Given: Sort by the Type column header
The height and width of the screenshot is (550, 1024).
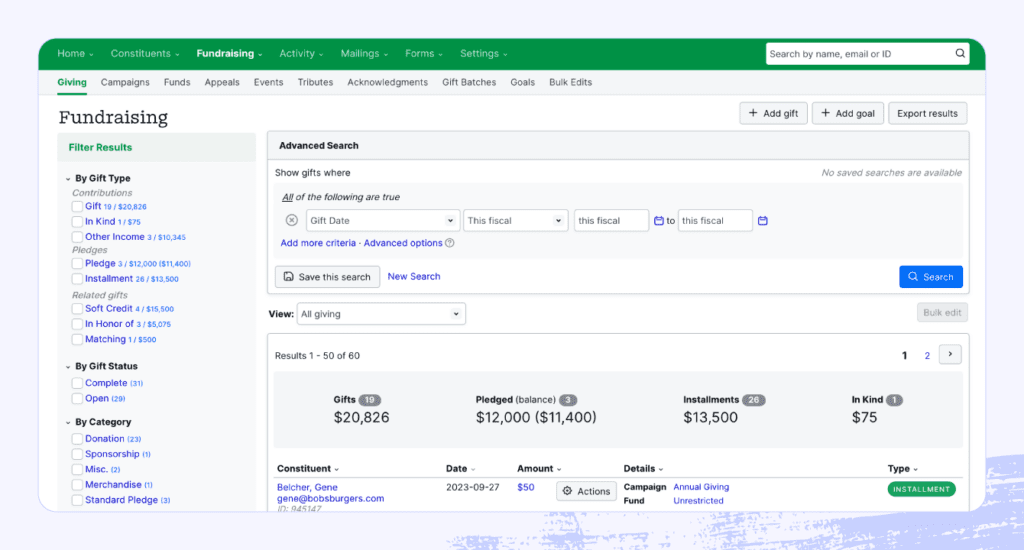Looking at the screenshot, I should tap(902, 468).
